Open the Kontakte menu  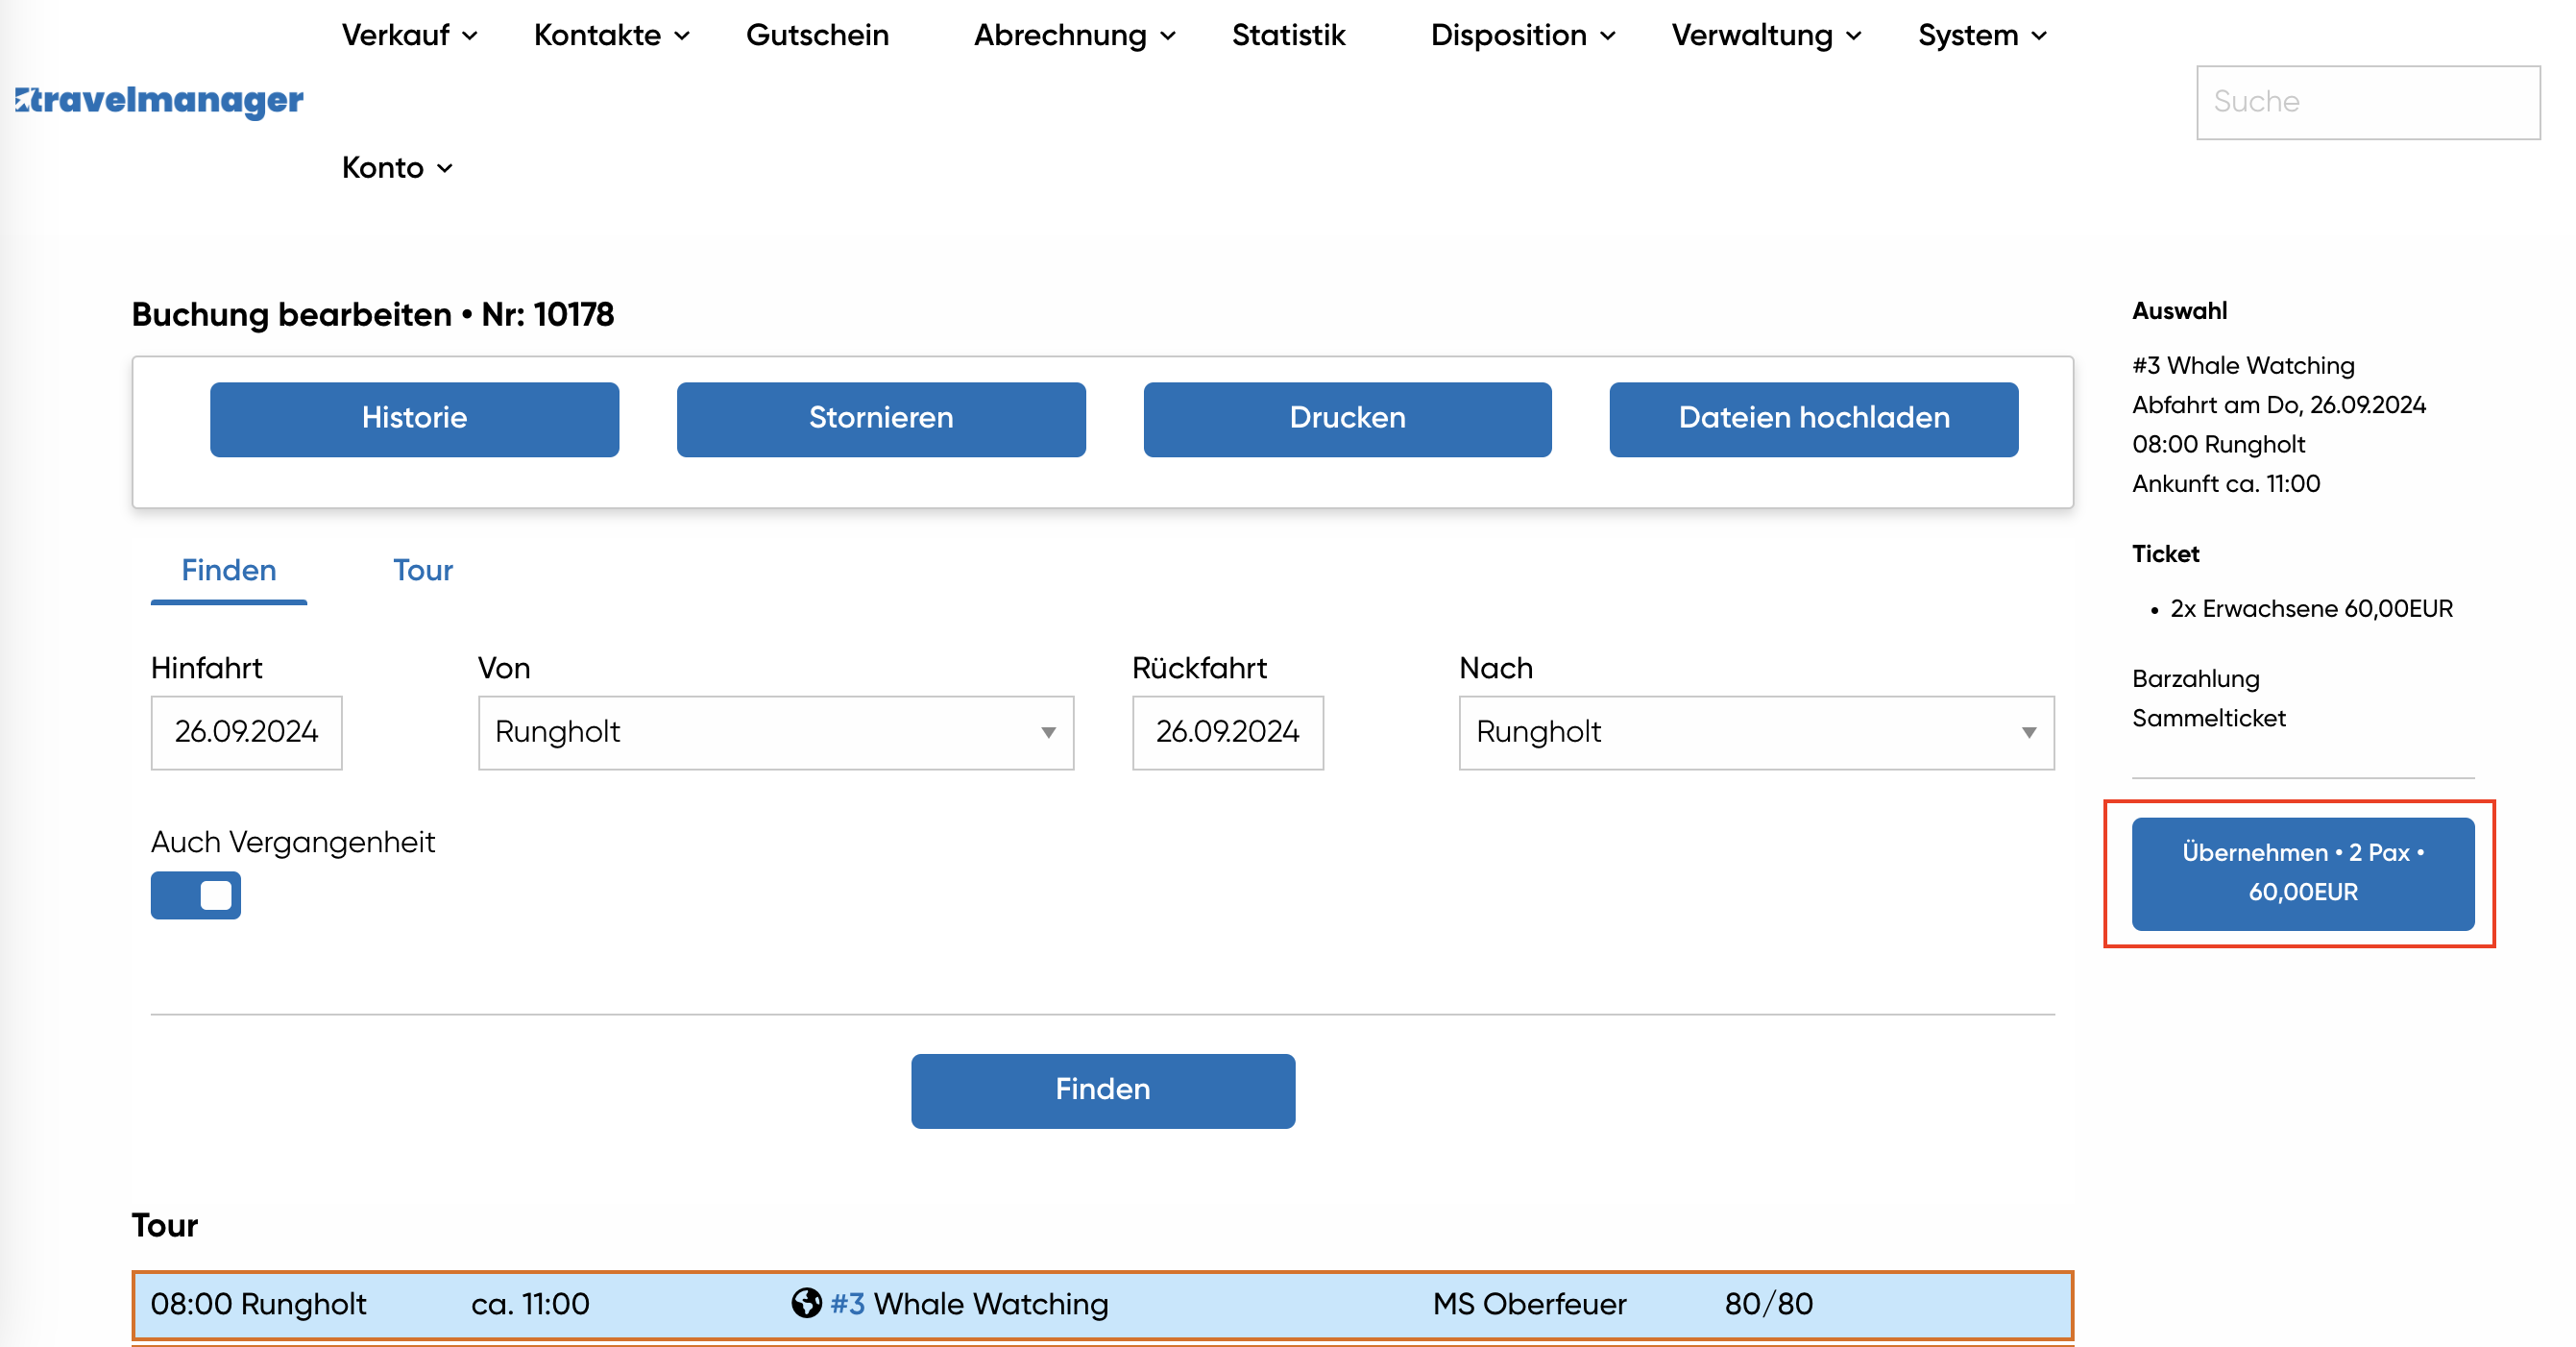(612, 35)
